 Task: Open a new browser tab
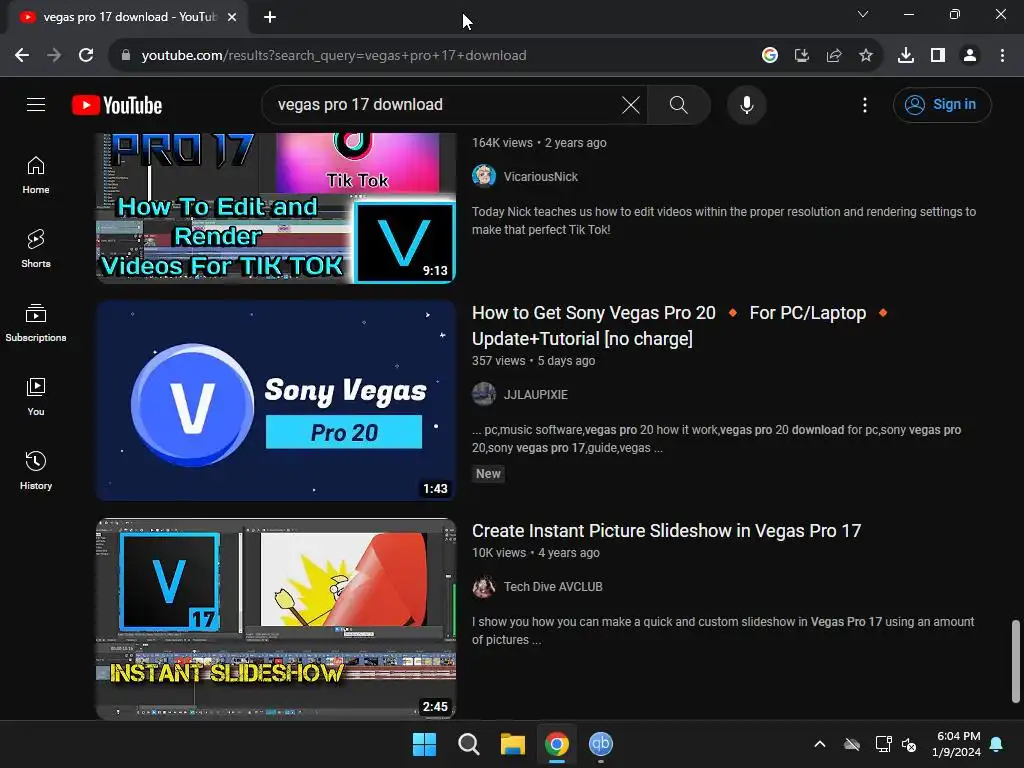click(x=270, y=17)
